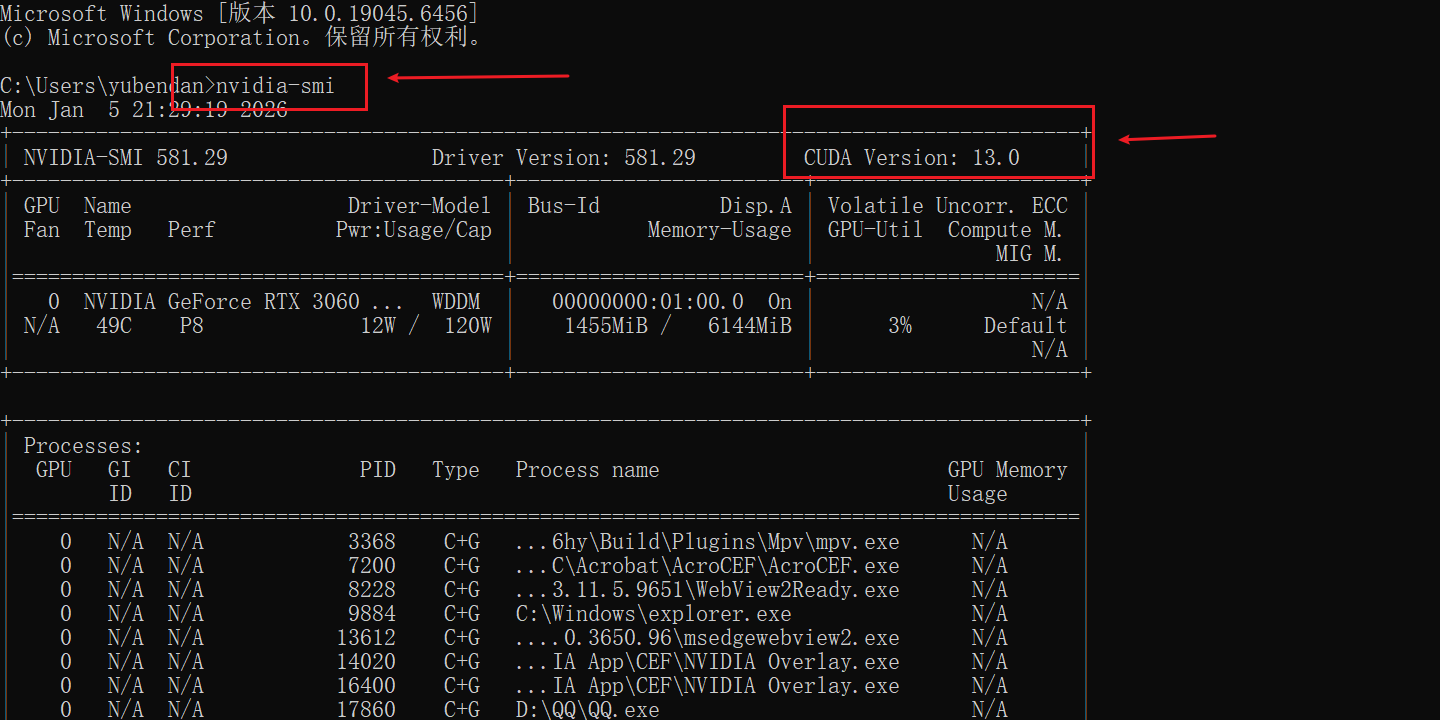Select PID 3368 in process list

[x=371, y=542]
